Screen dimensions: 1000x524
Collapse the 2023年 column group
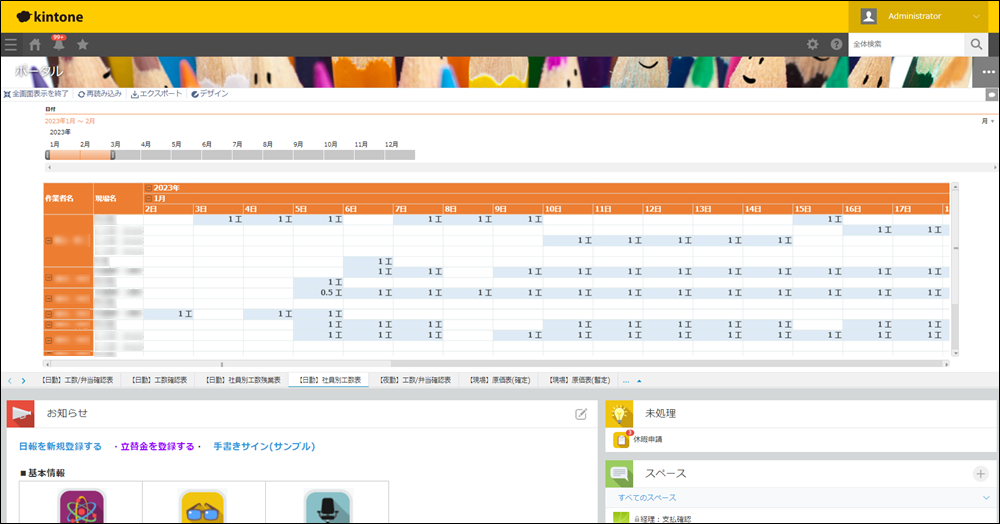149,188
